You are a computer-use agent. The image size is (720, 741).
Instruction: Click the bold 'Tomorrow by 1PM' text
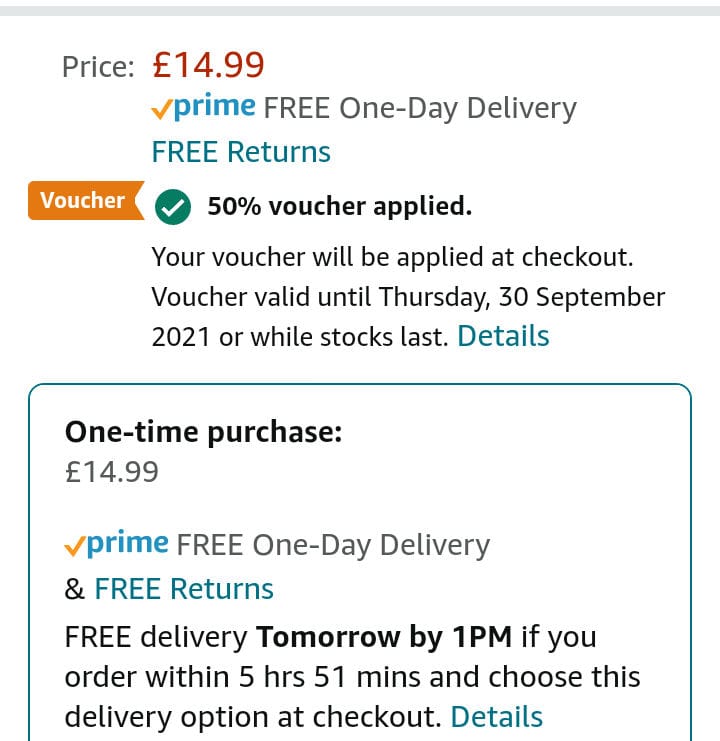(384, 637)
